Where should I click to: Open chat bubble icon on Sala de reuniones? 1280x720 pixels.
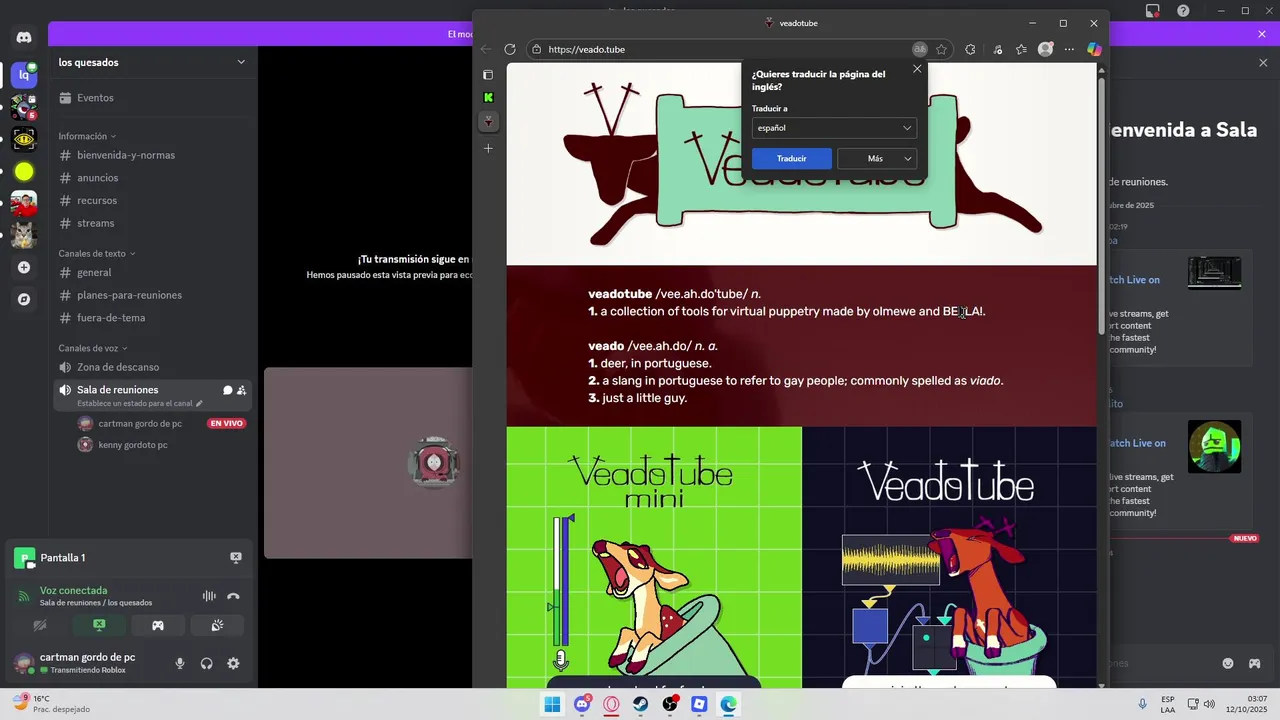coord(228,390)
